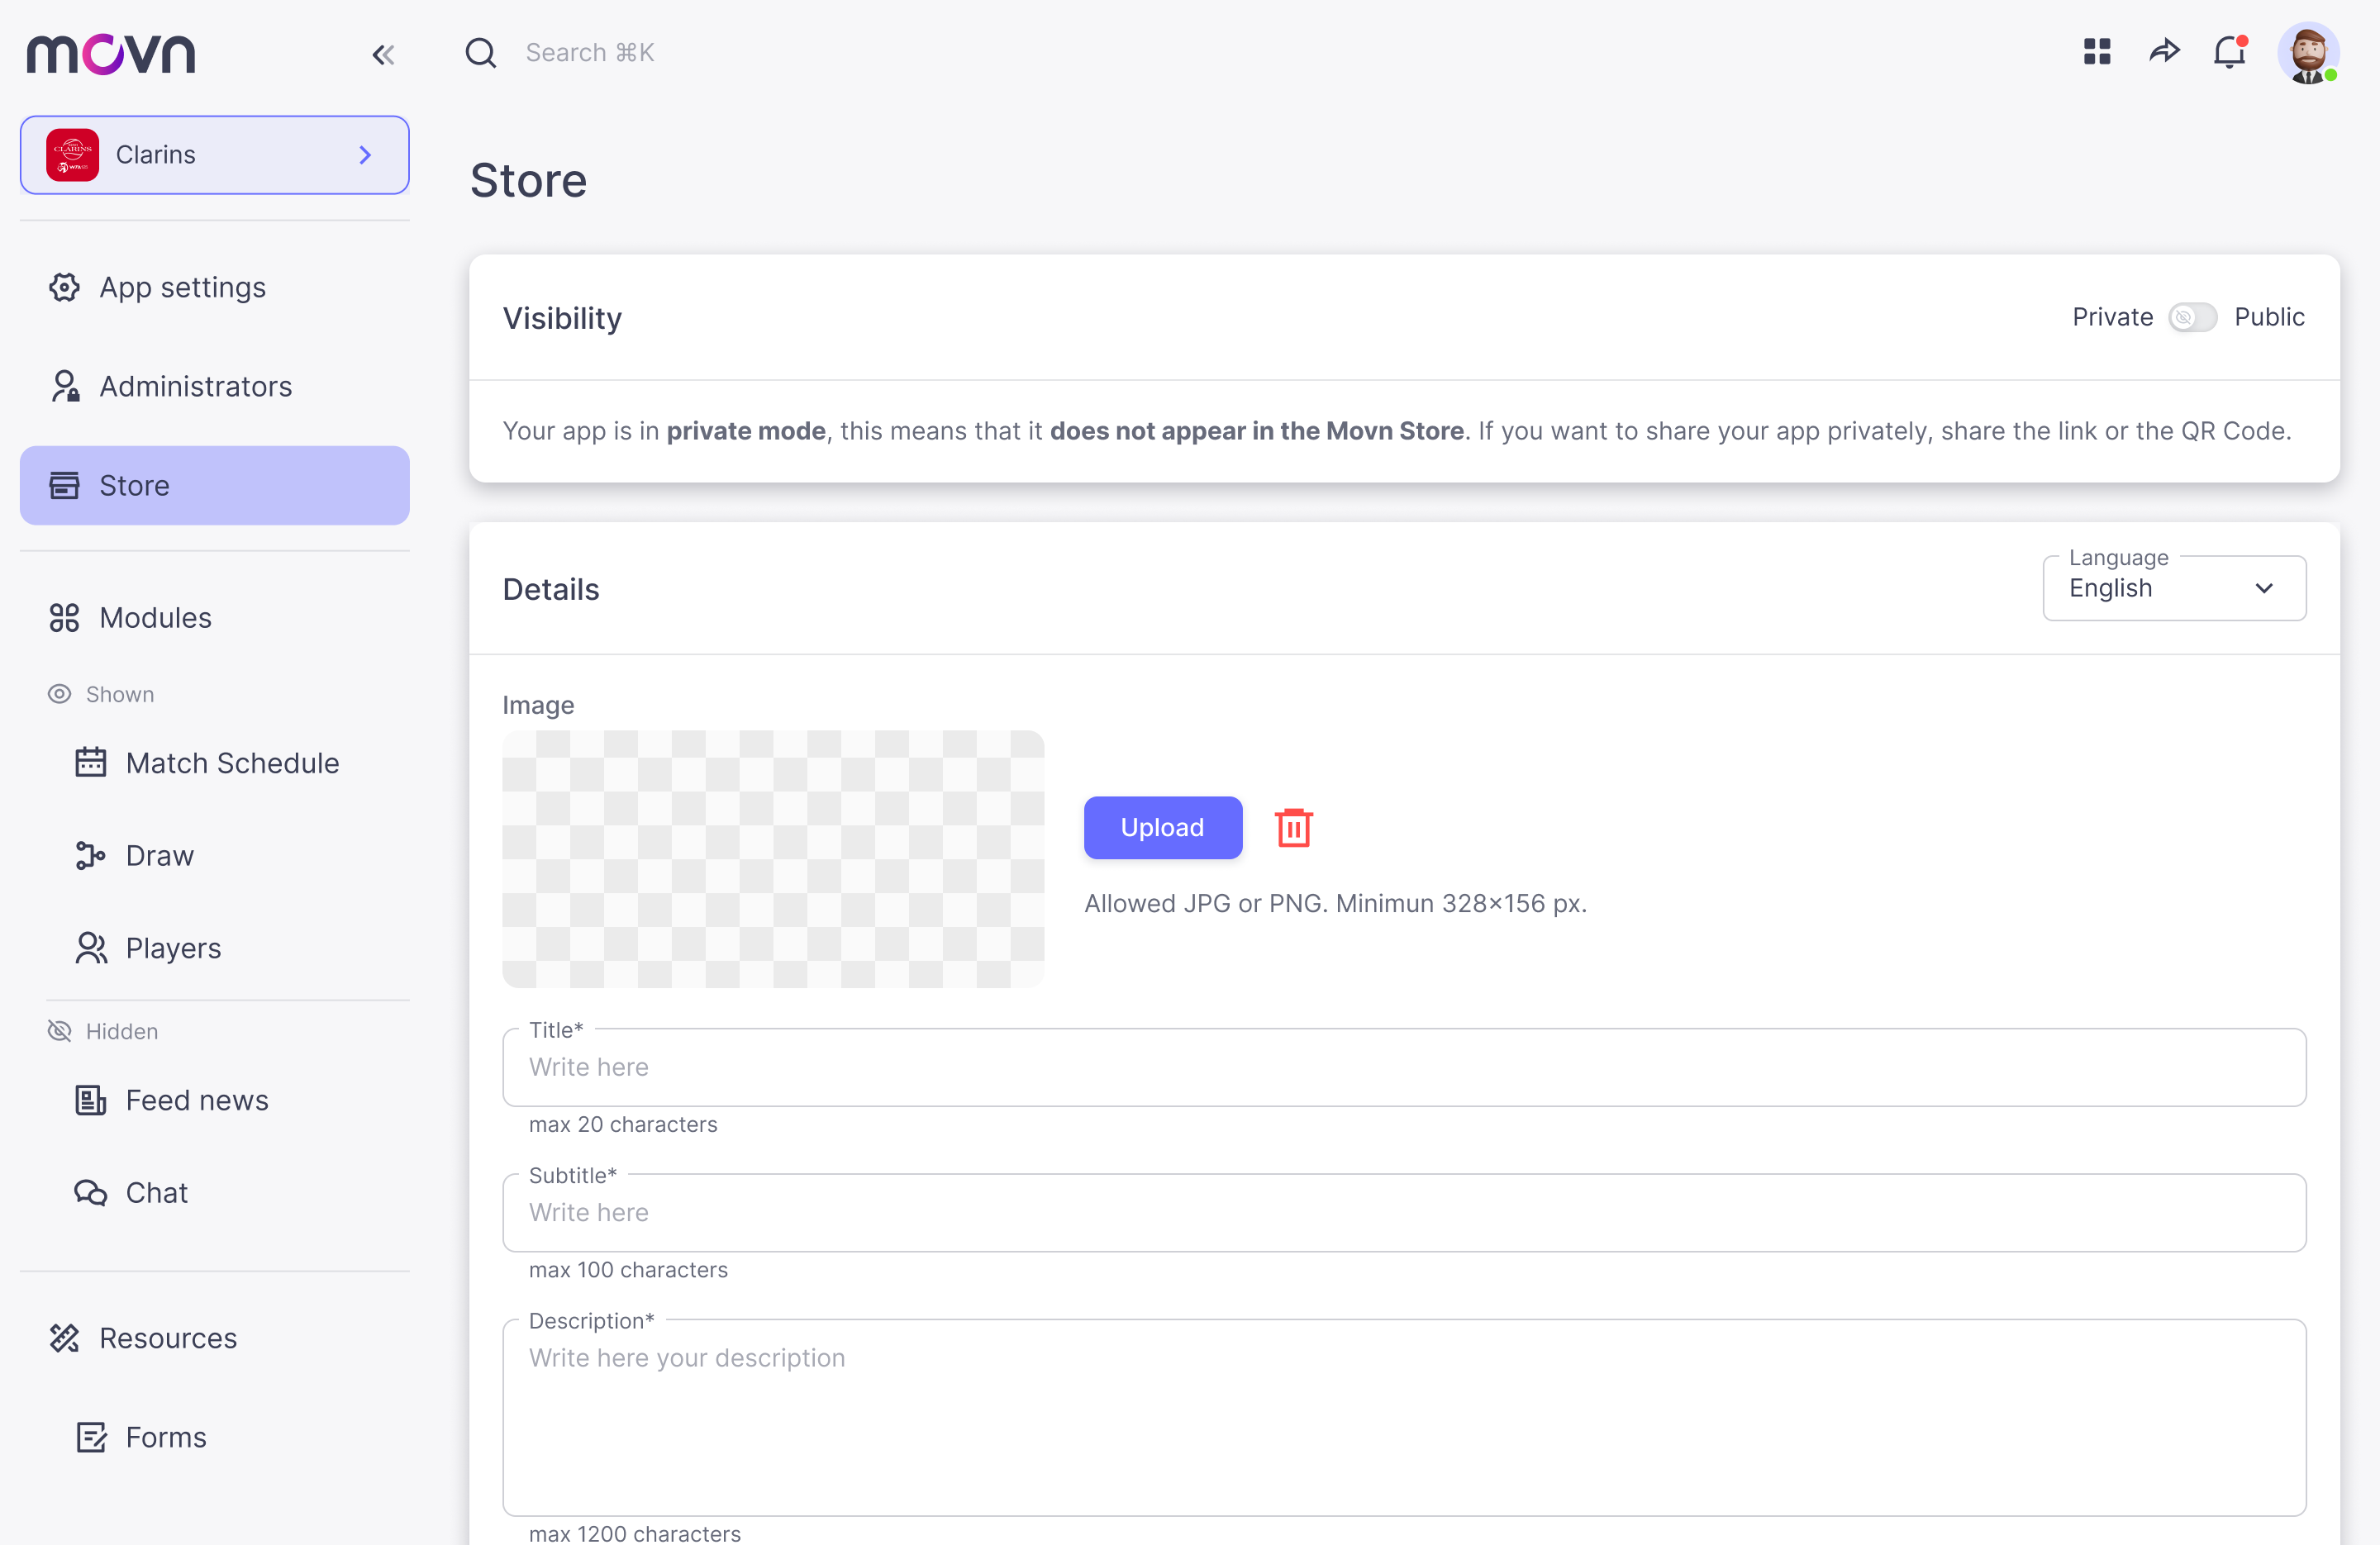
Task: Click the Shown eye icon
Action: (60, 694)
